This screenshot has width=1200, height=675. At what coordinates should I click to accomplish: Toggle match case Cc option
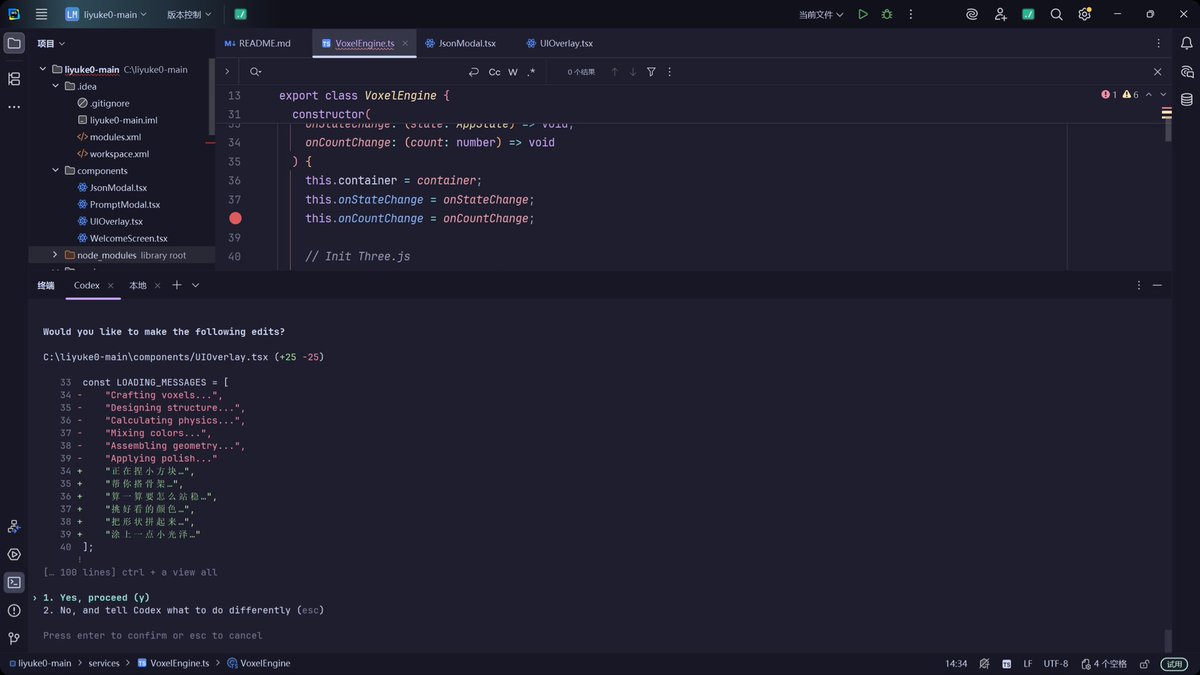pos(494,72)
